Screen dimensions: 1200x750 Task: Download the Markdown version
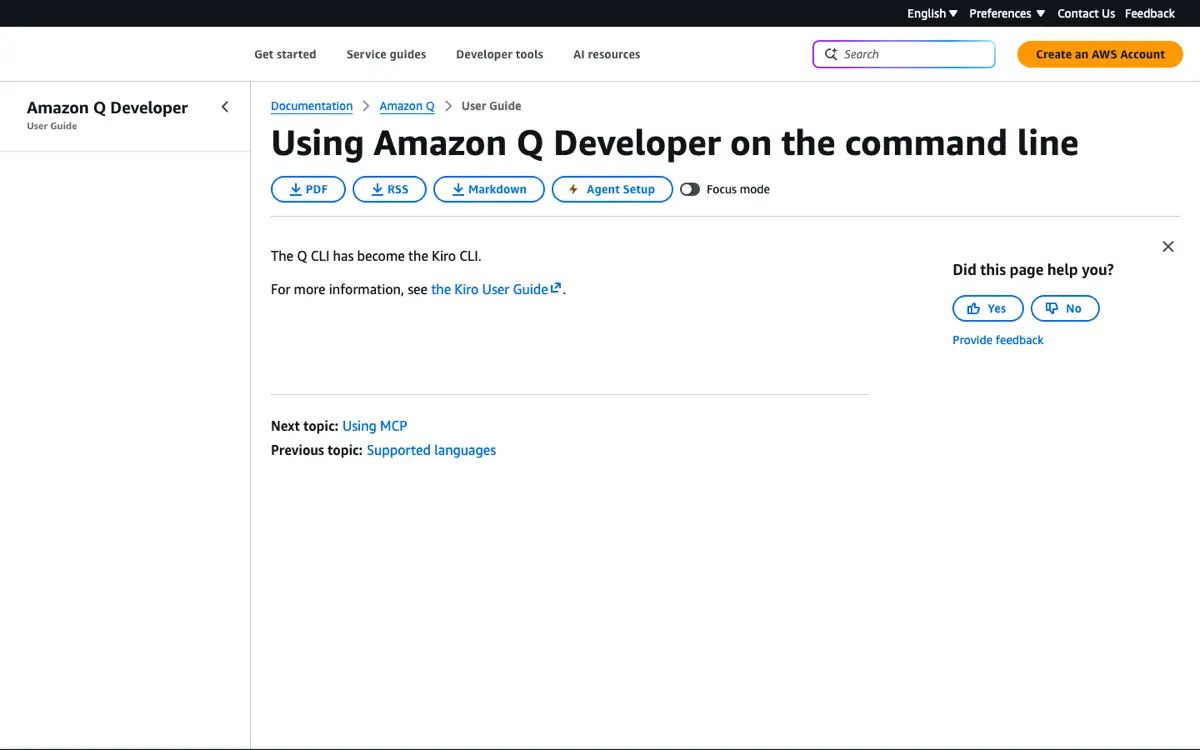[489, 189]
